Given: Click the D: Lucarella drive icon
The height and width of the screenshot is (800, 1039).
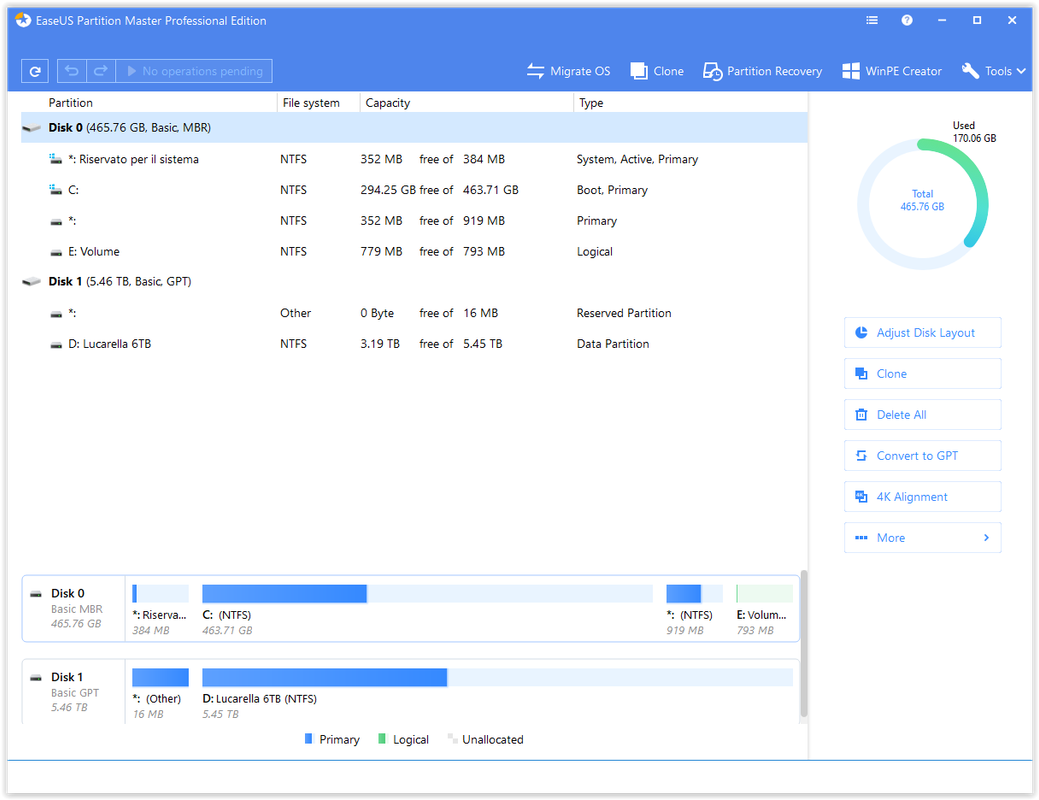Looking at the screenshot, I should point(56,344).
